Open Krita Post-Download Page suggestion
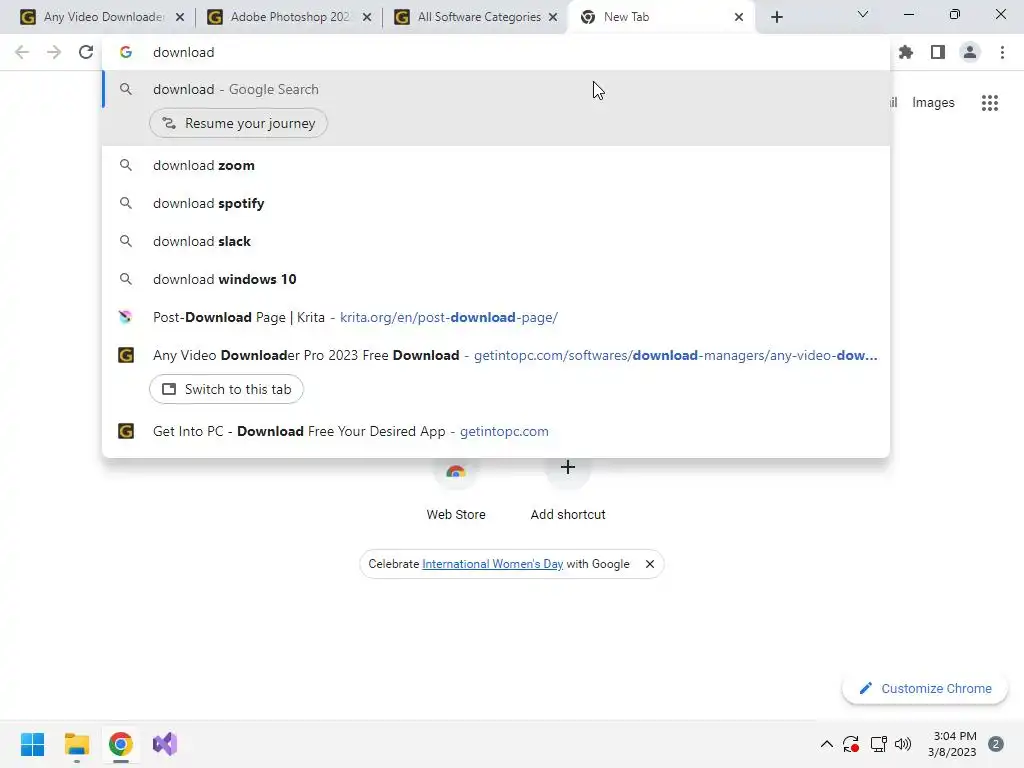This screenshot has width=1024, height=768. coord(496,317)
